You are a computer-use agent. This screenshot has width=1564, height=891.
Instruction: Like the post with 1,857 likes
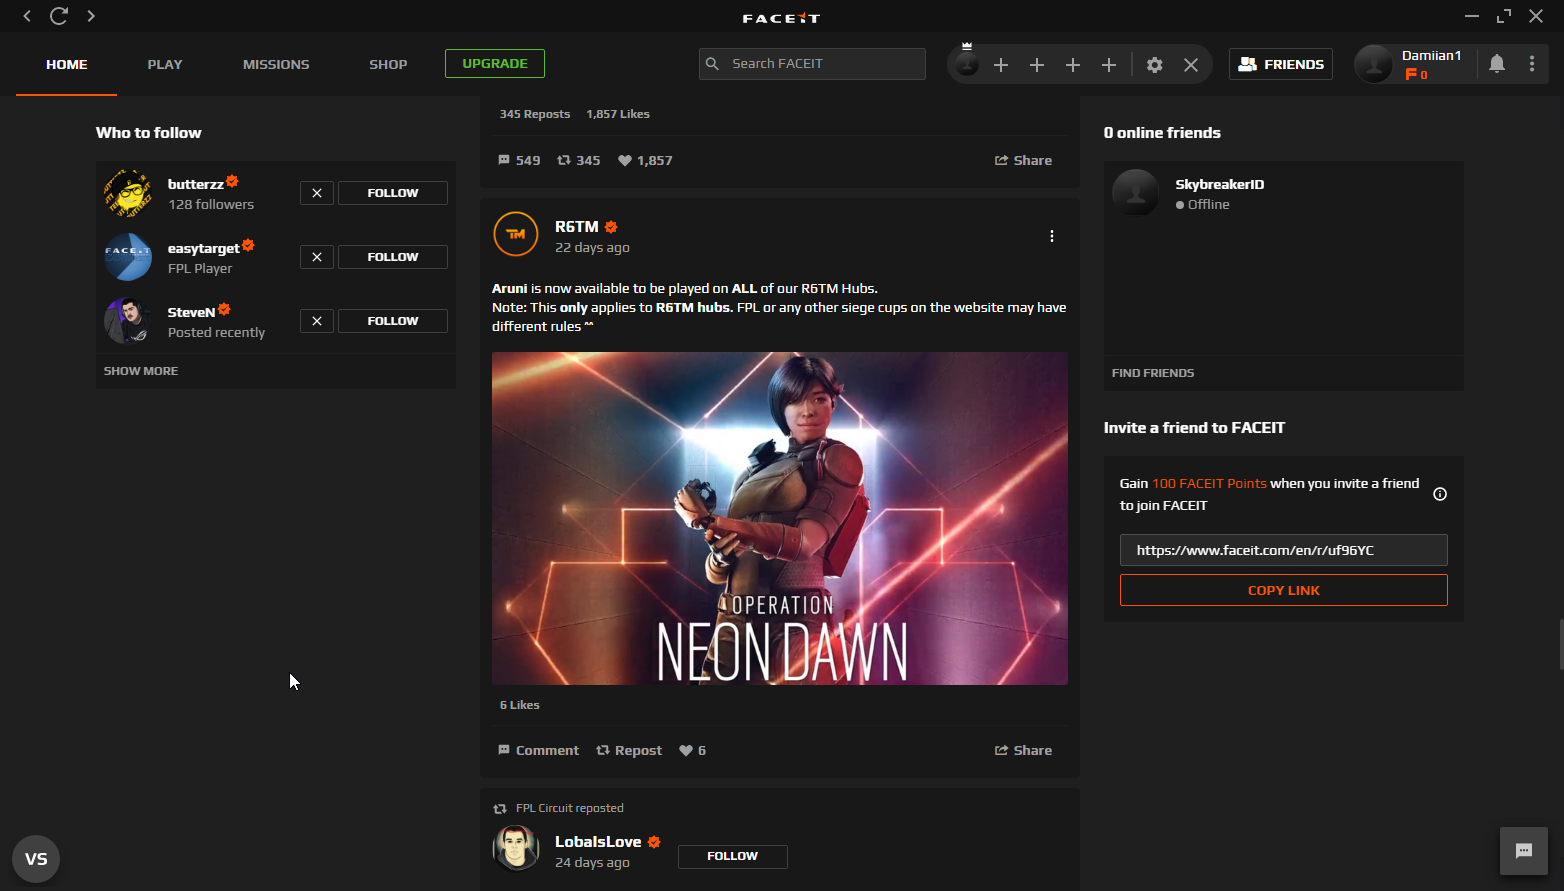coord(625,160)
